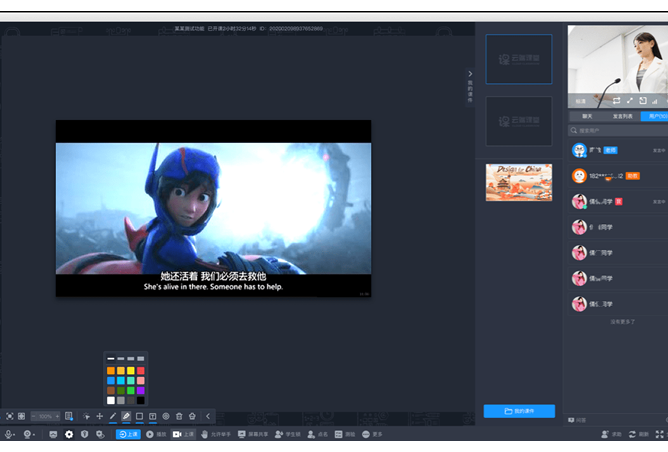Click the roll call person icon button
Viewport: 668px width, 452px height.
317,434
